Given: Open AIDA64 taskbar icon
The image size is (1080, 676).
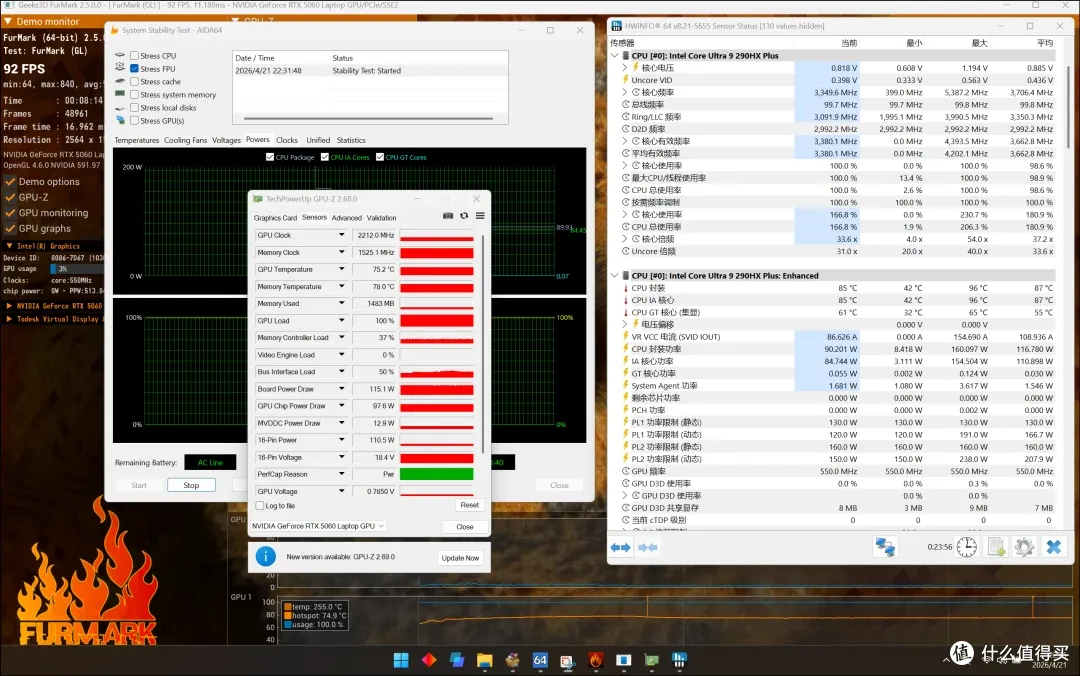Looking at the screenshot, I should coord(540,660).
